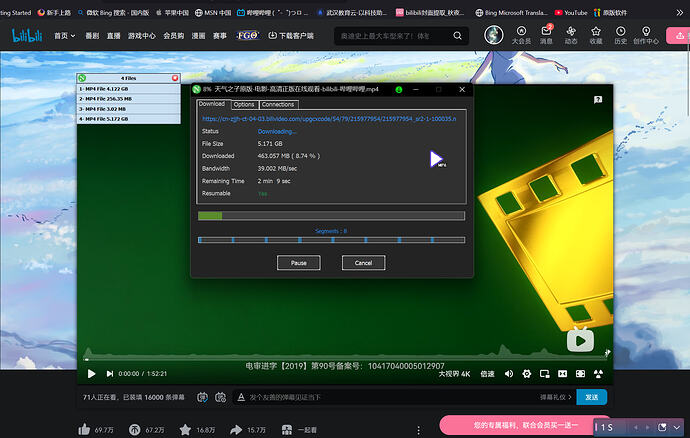Click the white TV play icon on the video
Screen dimensions: 690x438
point(580,340)
